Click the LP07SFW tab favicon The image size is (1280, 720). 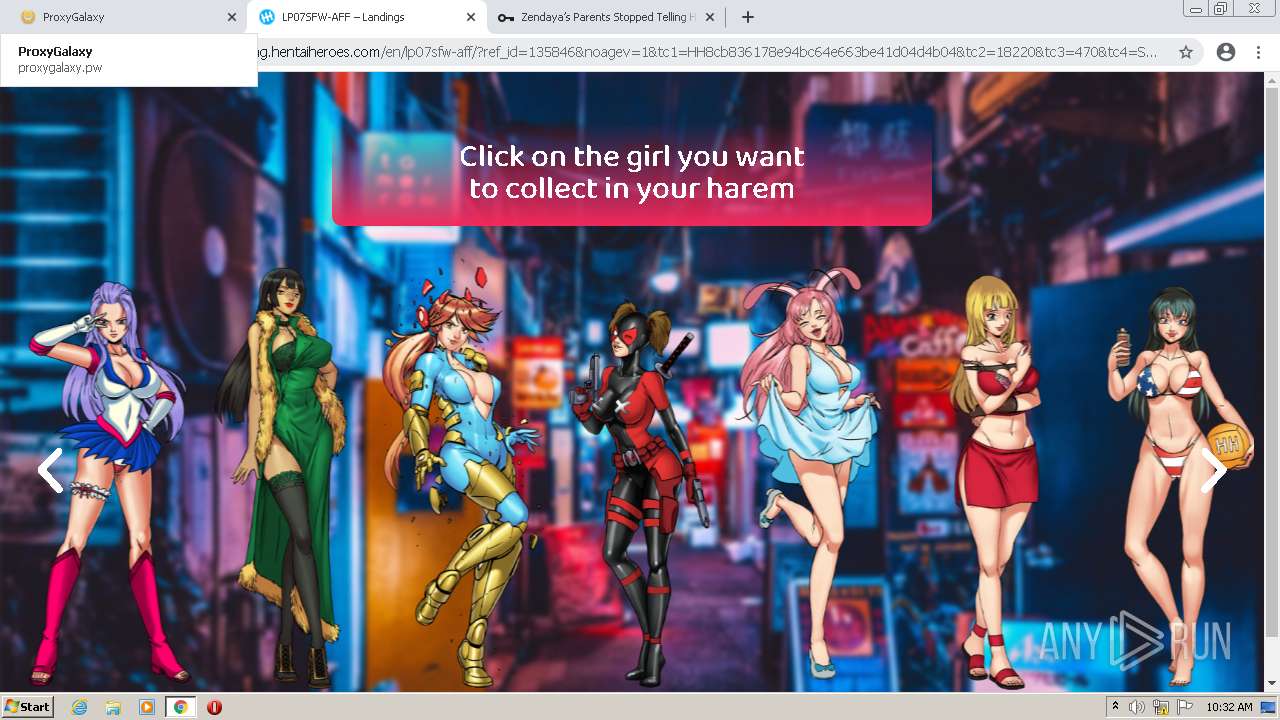(266, 17)
